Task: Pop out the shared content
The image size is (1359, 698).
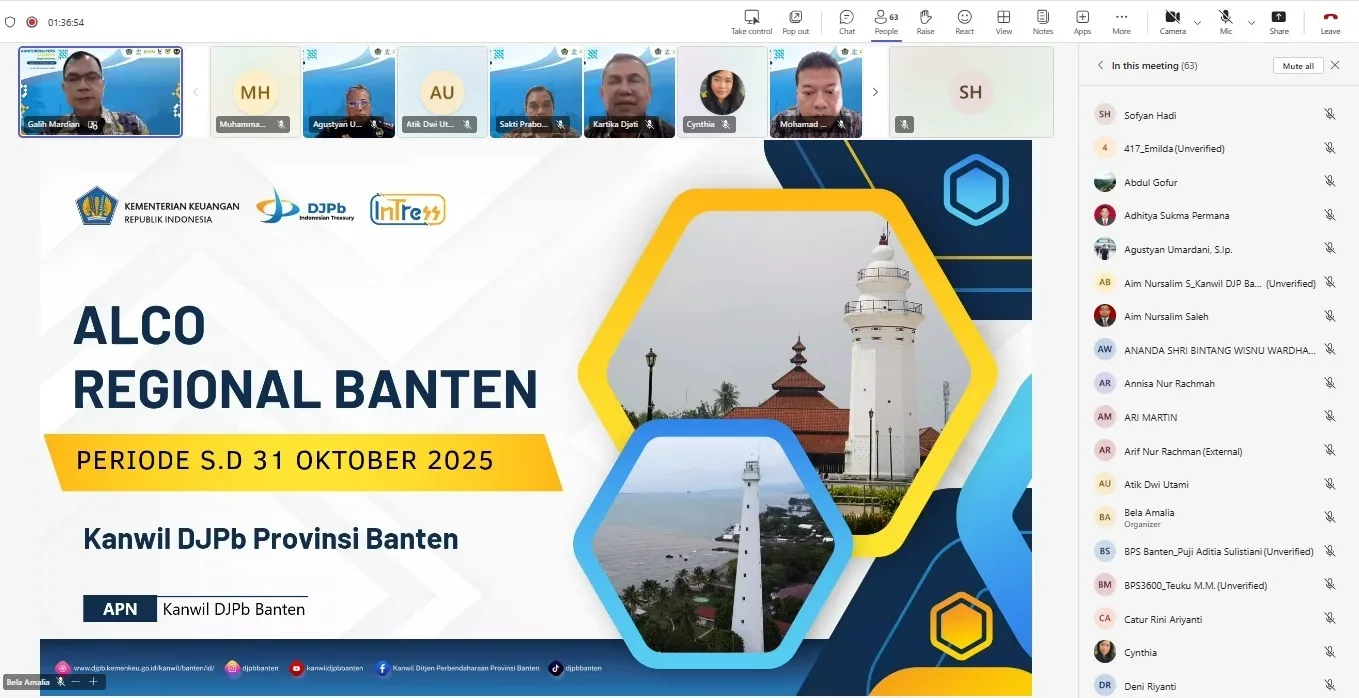Action: point(795,17)
